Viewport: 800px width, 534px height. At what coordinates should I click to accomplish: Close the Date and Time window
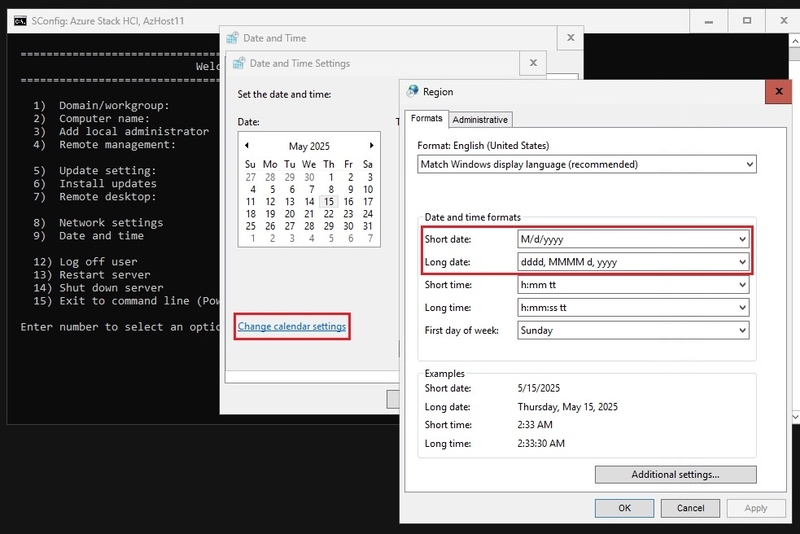tap(570, 38)
